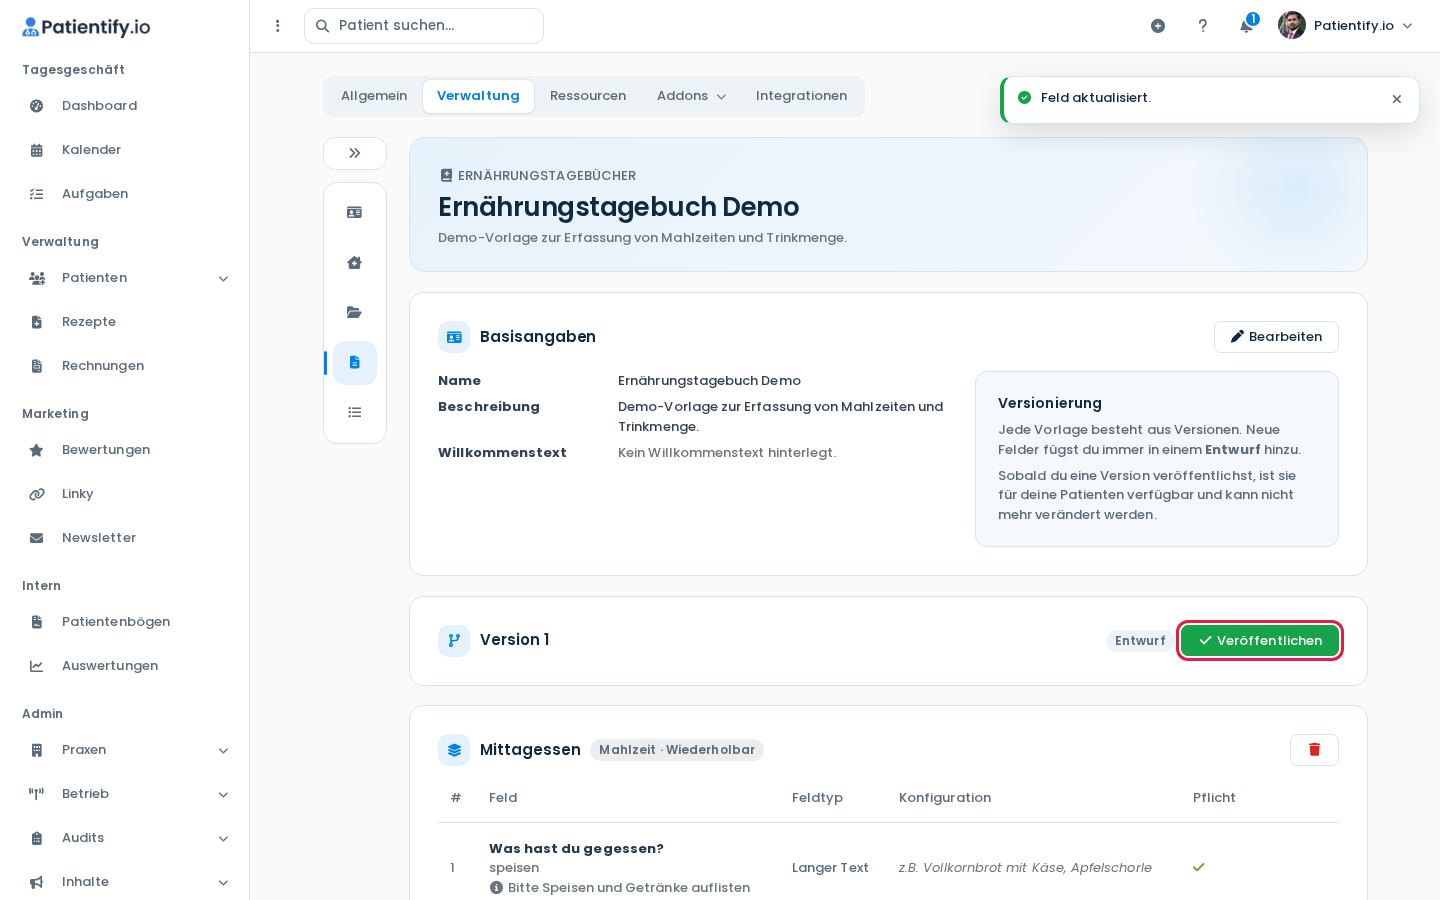Click the plus add icon in header
The height and width of the screenshot is (900, 1440).
pos(1158,26)
